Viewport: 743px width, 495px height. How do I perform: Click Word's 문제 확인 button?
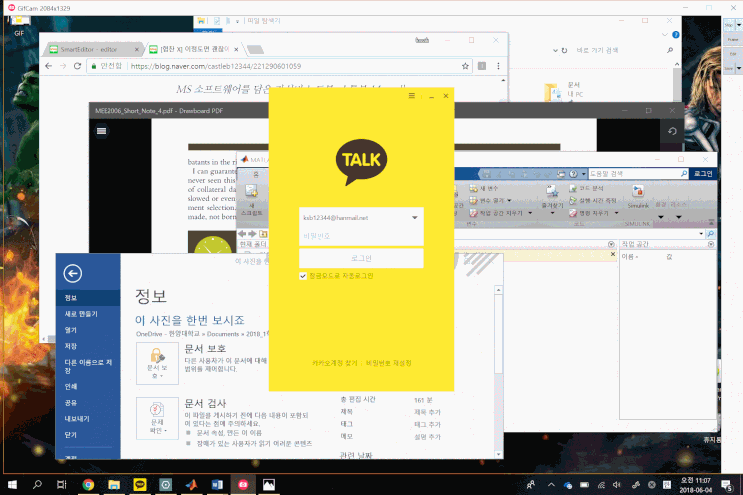(157, 418)
